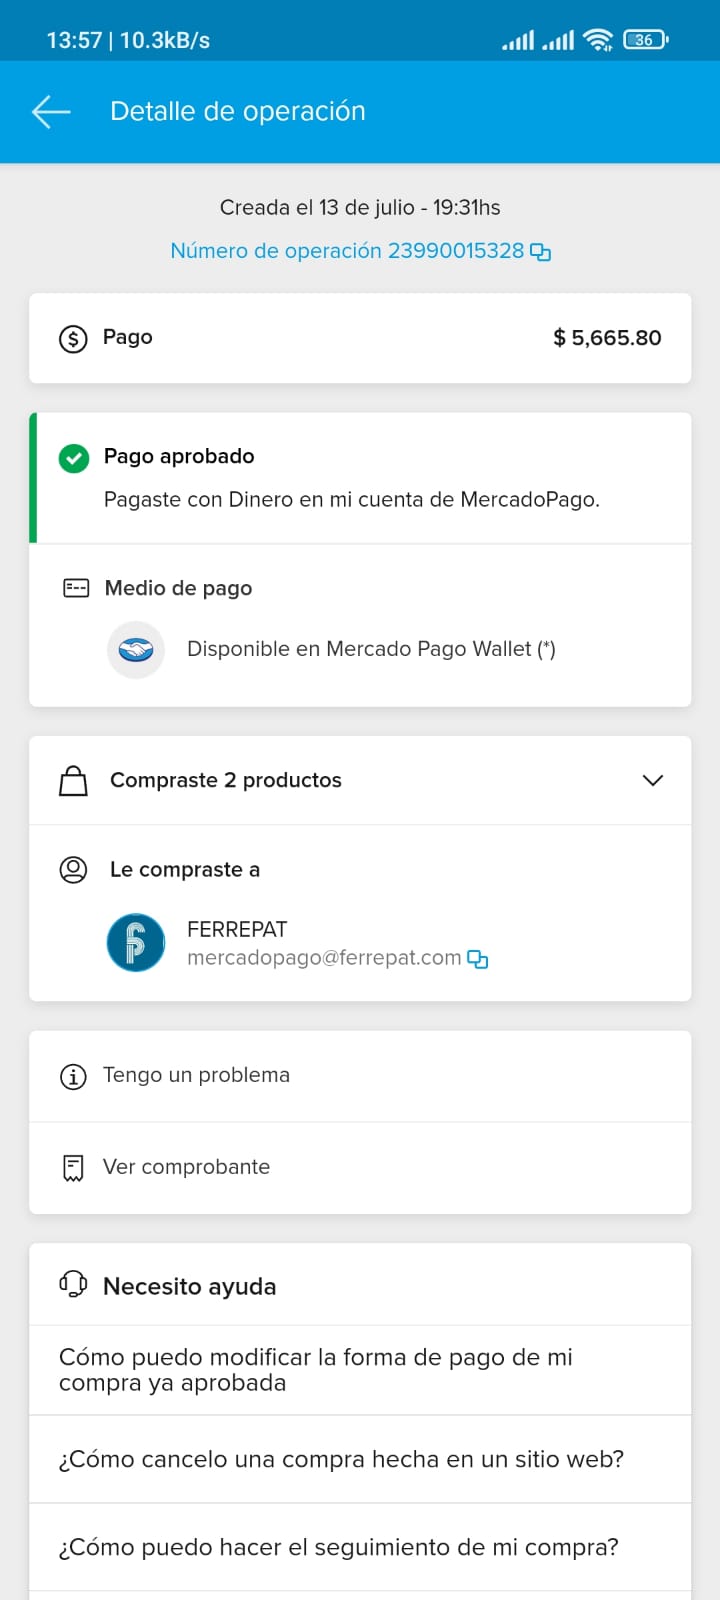The width and height of the screenshot is (720, 1600).
Task: Tap the battery indicator in status bar
Action: (645, 40)
